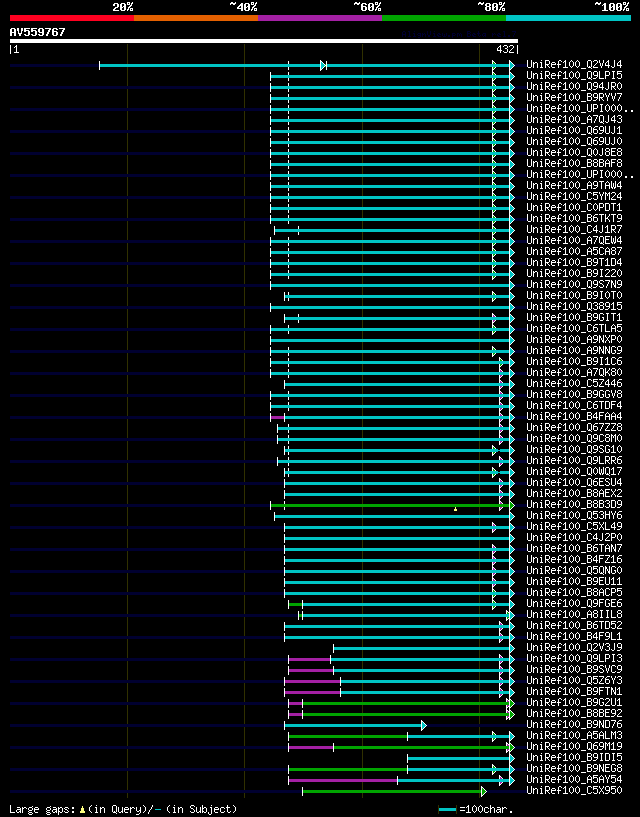Click the purple segment on Q9LPI3 row
This screenshot has width=640, height=817.
310,660
